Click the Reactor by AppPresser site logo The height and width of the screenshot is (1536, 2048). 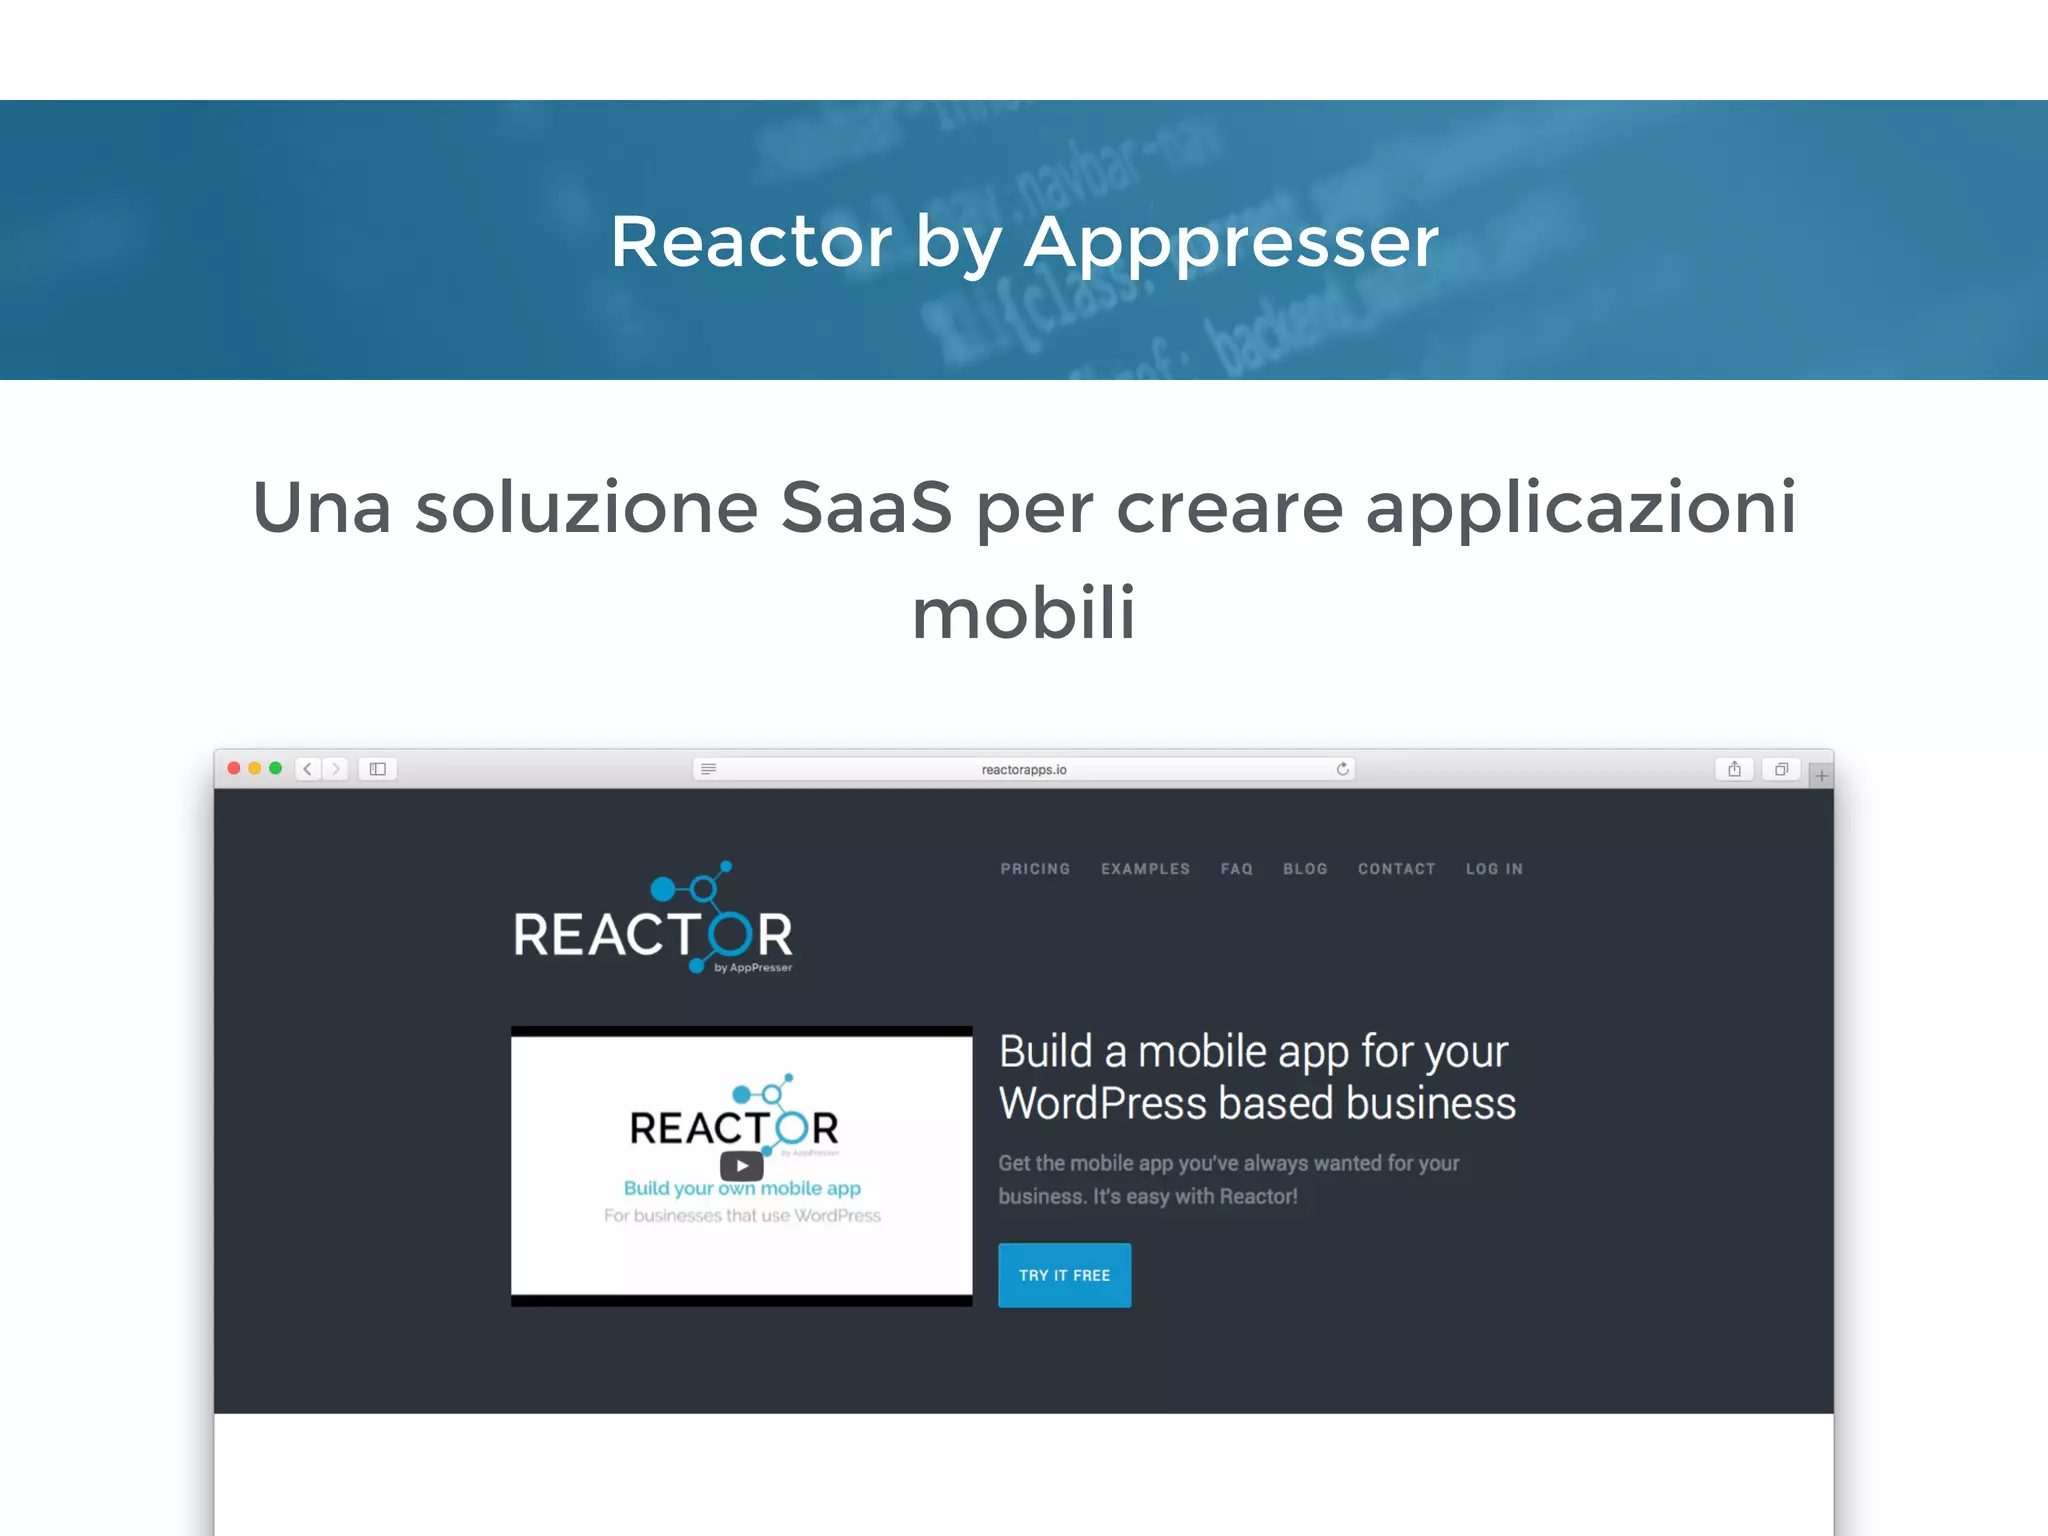click(x=653, y=918)
